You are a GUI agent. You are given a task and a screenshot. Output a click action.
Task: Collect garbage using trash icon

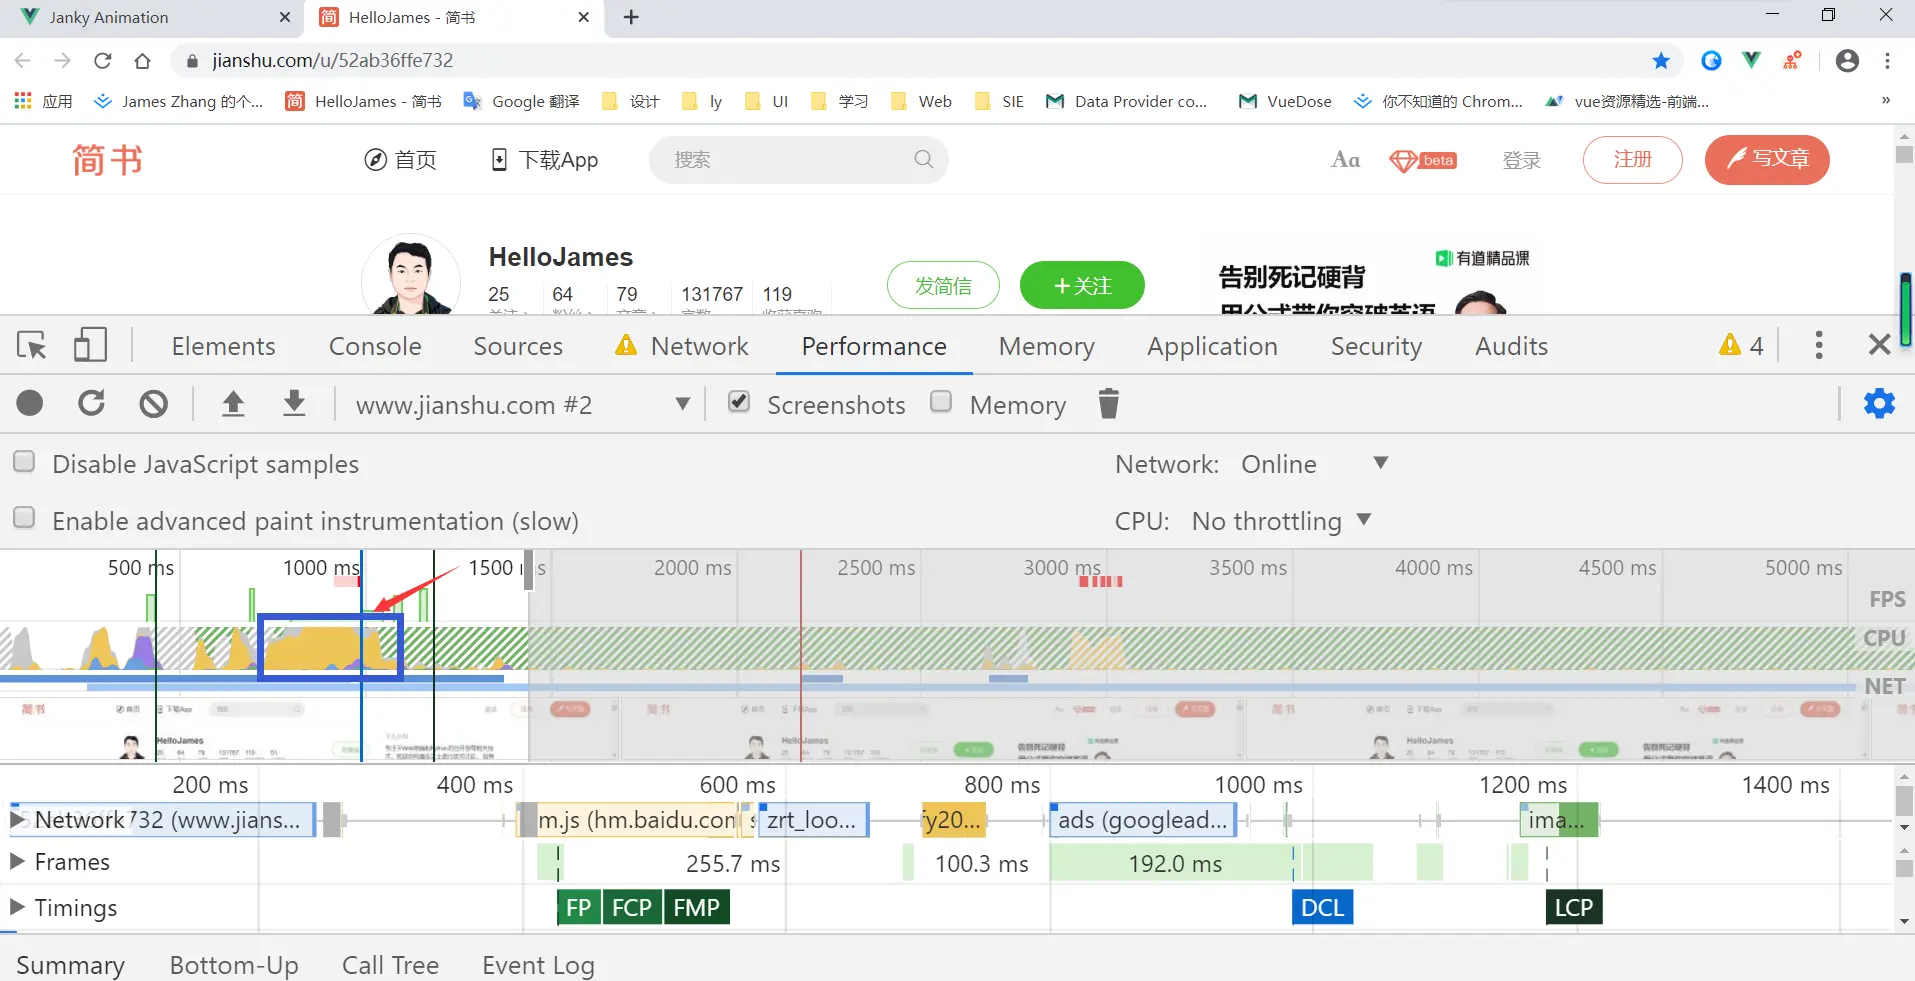click(1108, 403)
